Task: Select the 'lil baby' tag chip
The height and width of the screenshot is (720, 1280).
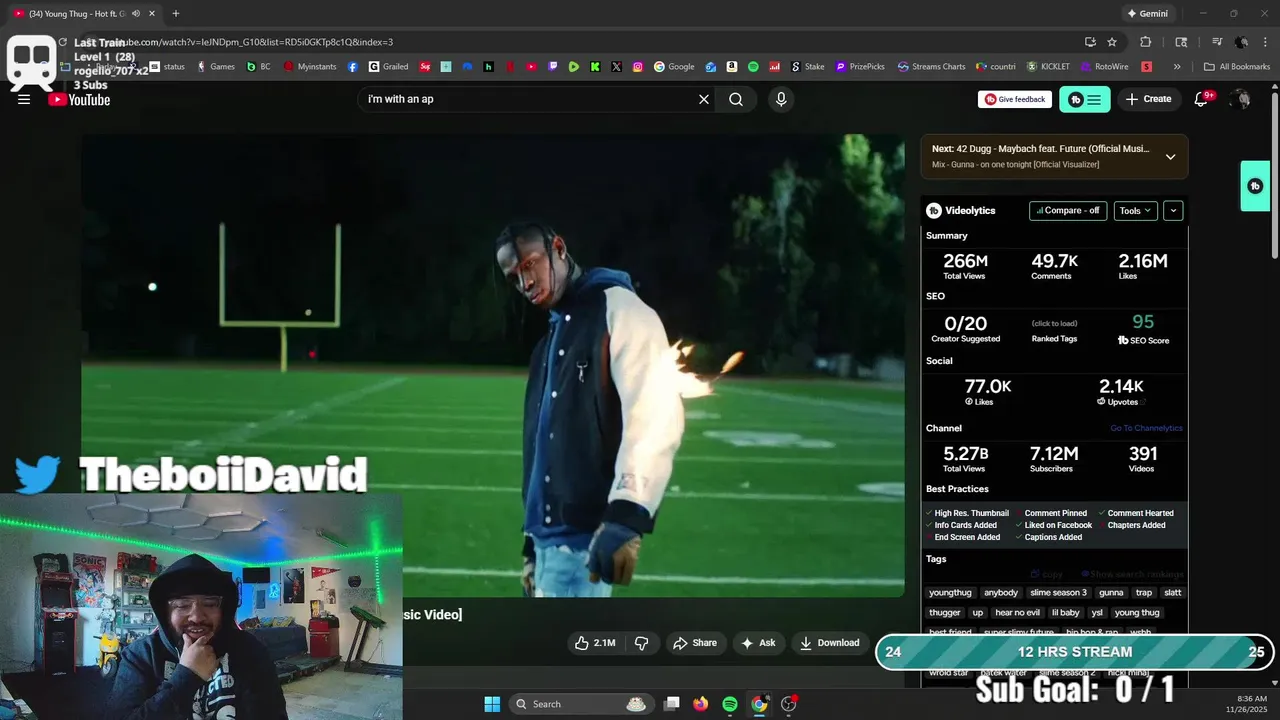Action: 1065,613
